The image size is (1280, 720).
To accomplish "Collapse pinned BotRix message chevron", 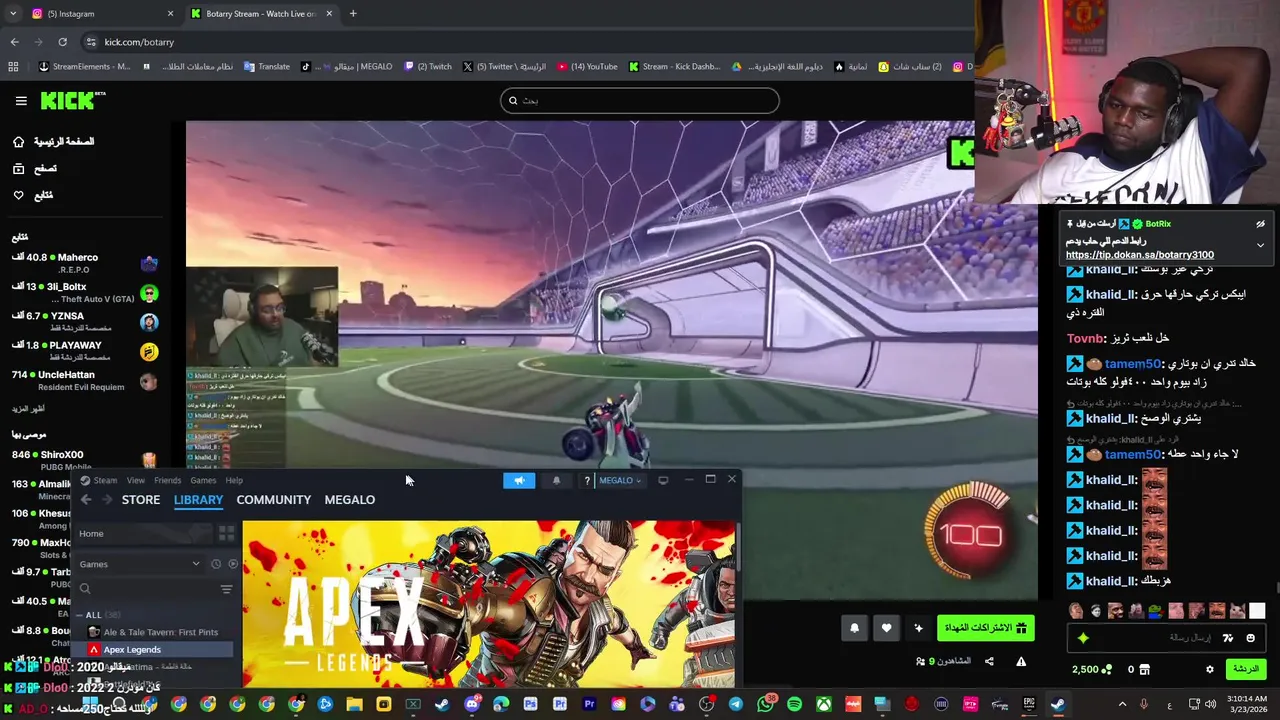I will [1260, 245].
